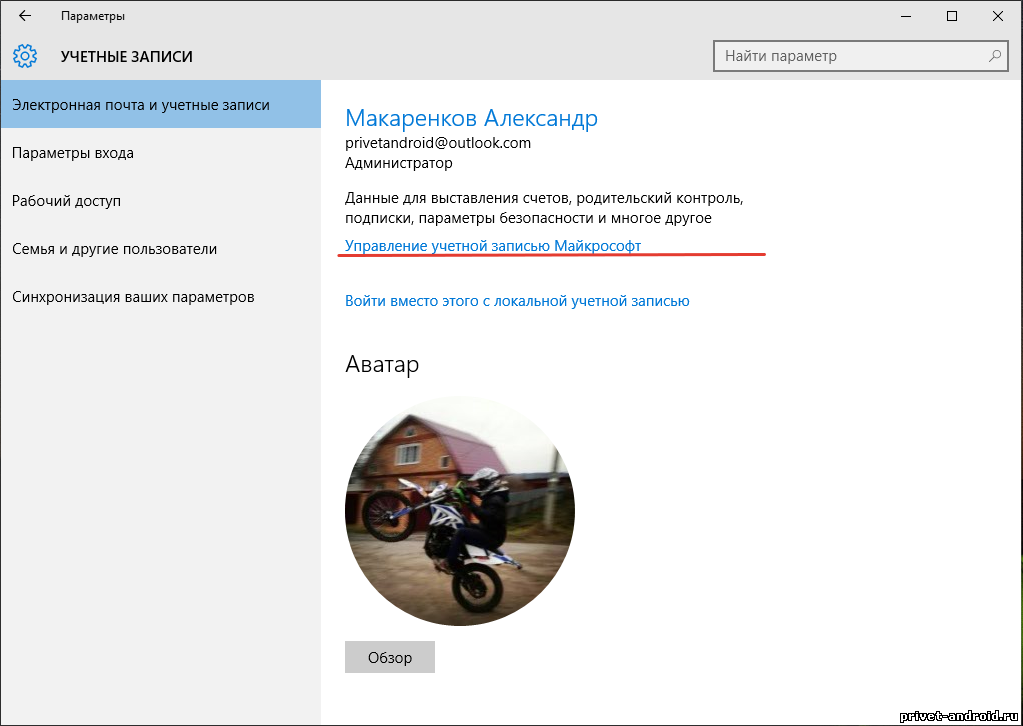Screen dimensions: 1023x726
Task: Click the Макаренков Александр account name
Action: [471, 118]
